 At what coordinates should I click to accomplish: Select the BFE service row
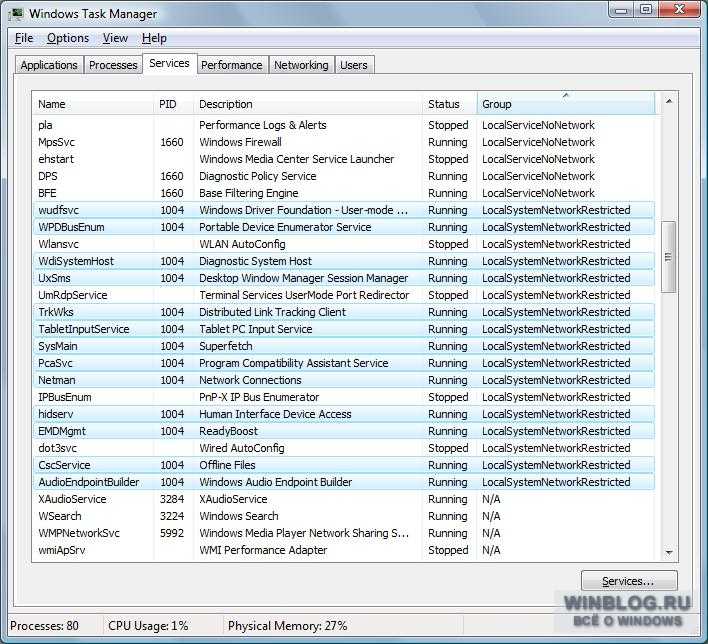click(x=343, y=193)
